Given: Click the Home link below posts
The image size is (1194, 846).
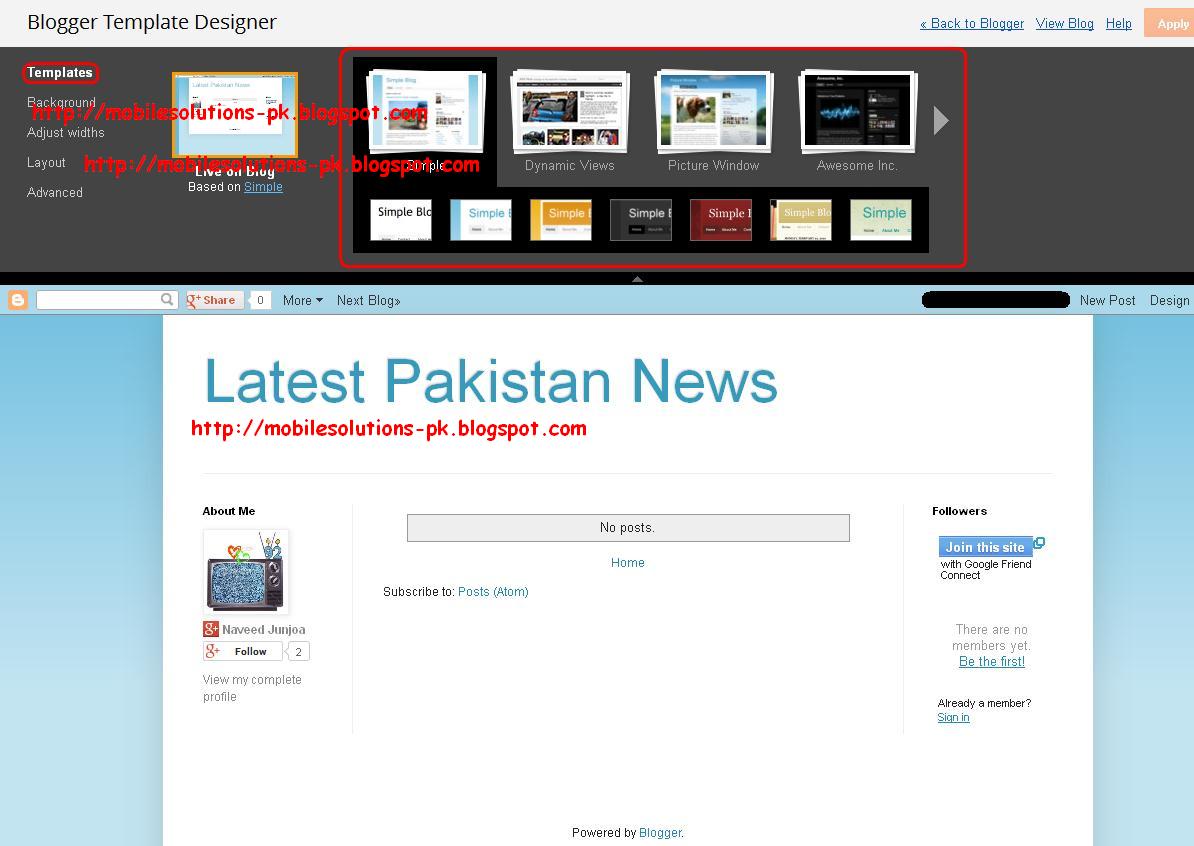Looking at the screenshot, I should pos(627,563).
